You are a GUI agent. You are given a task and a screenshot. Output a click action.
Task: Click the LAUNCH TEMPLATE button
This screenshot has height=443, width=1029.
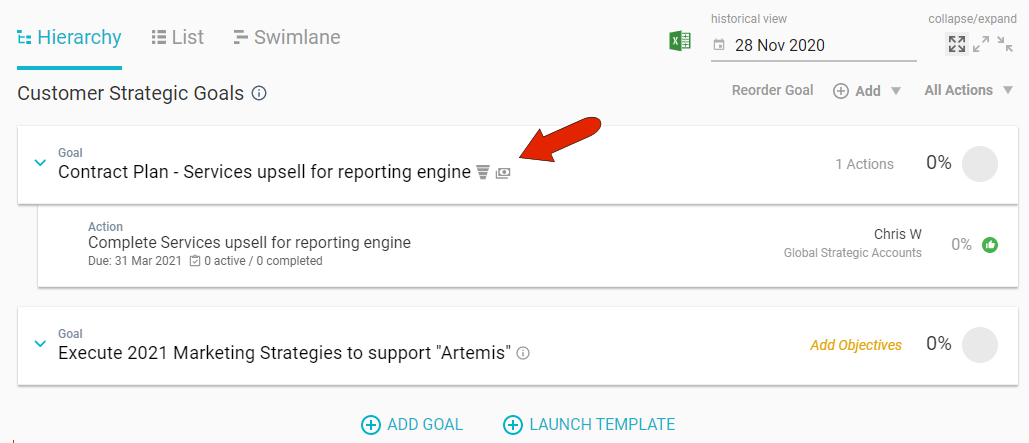589,424
